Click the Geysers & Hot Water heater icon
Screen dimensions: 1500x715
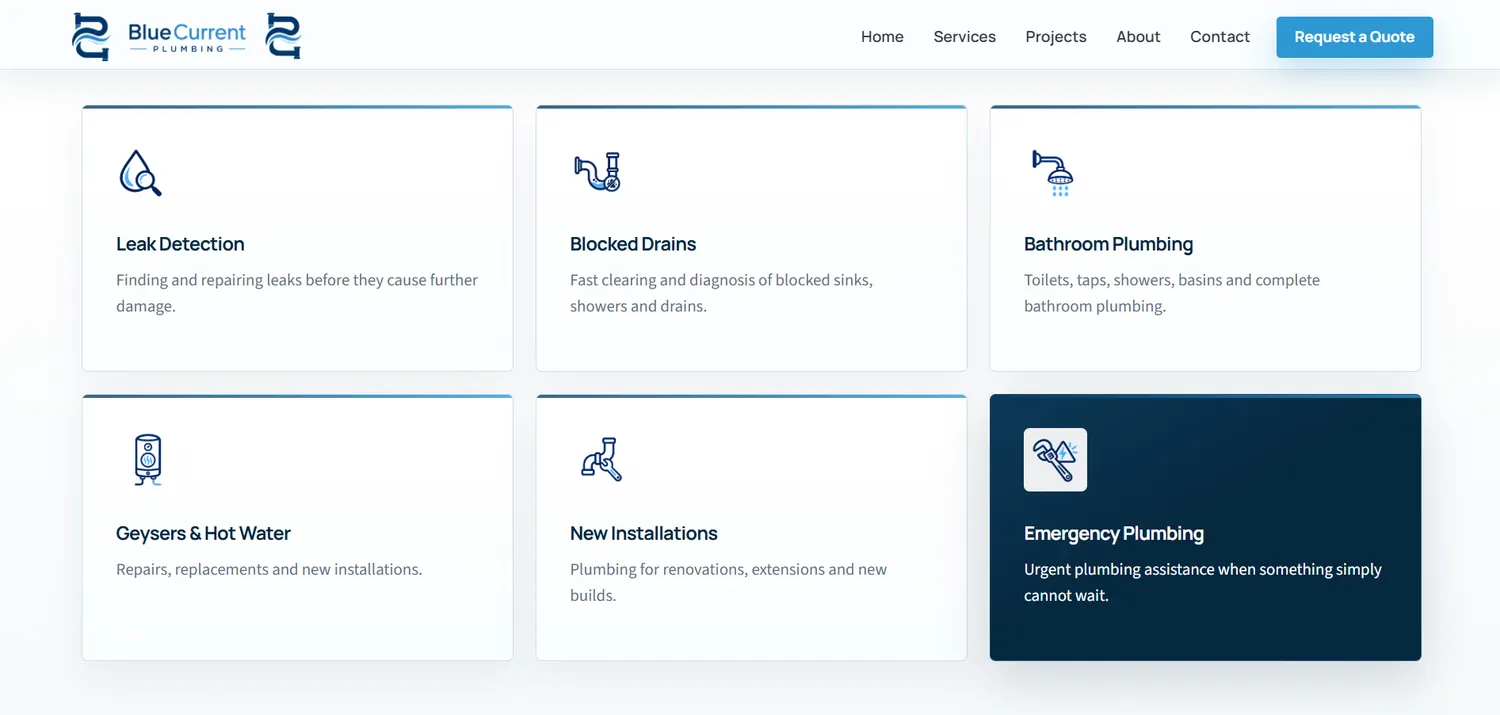(x=148, y=460)
